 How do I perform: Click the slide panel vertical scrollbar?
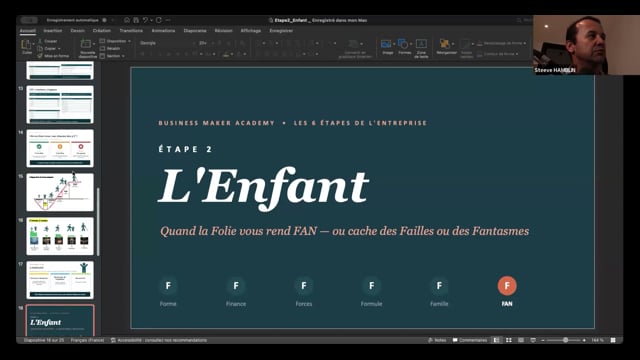tap(98, 222)
